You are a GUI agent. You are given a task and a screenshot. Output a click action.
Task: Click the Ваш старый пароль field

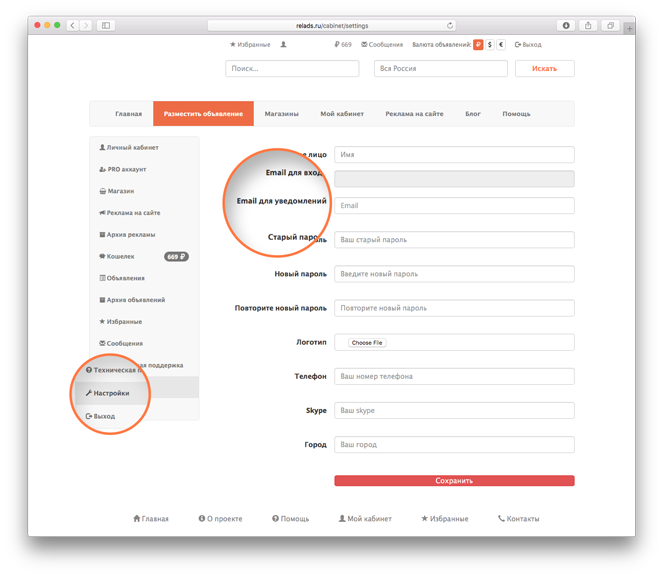pos(454,240)
